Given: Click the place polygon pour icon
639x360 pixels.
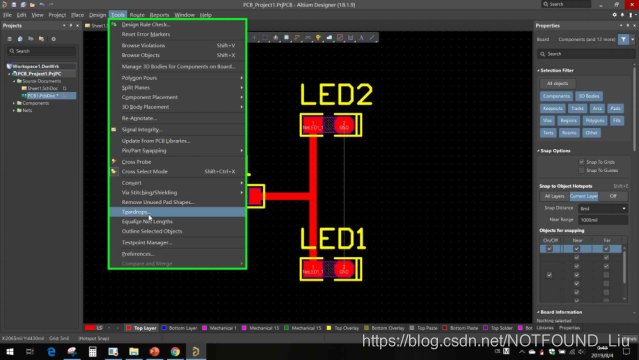Looking at the screenshot, I should coord(329,38).
